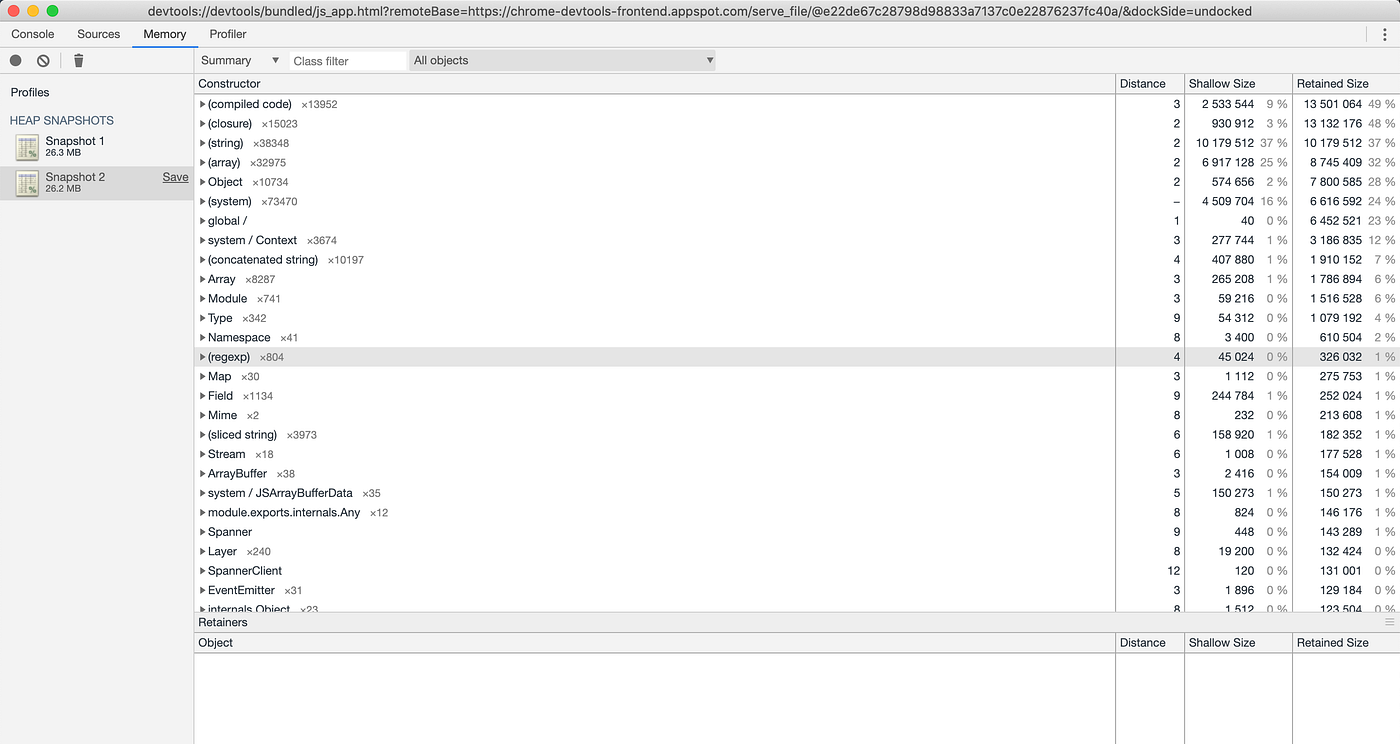Open the Retainers panel hamburger menu
The width and height of the screenshot is (1400, 744).
(x=1390, y=622)
